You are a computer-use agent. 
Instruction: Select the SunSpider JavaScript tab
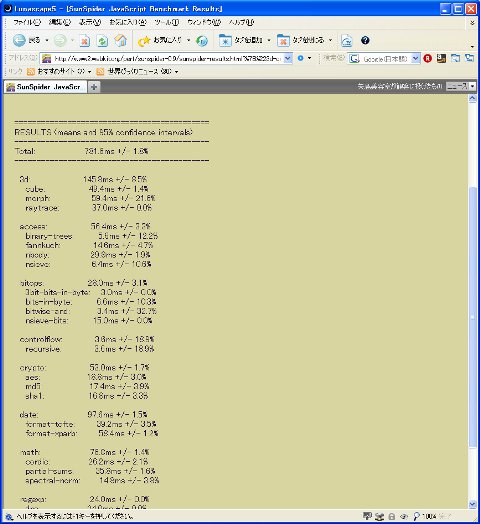45,87
